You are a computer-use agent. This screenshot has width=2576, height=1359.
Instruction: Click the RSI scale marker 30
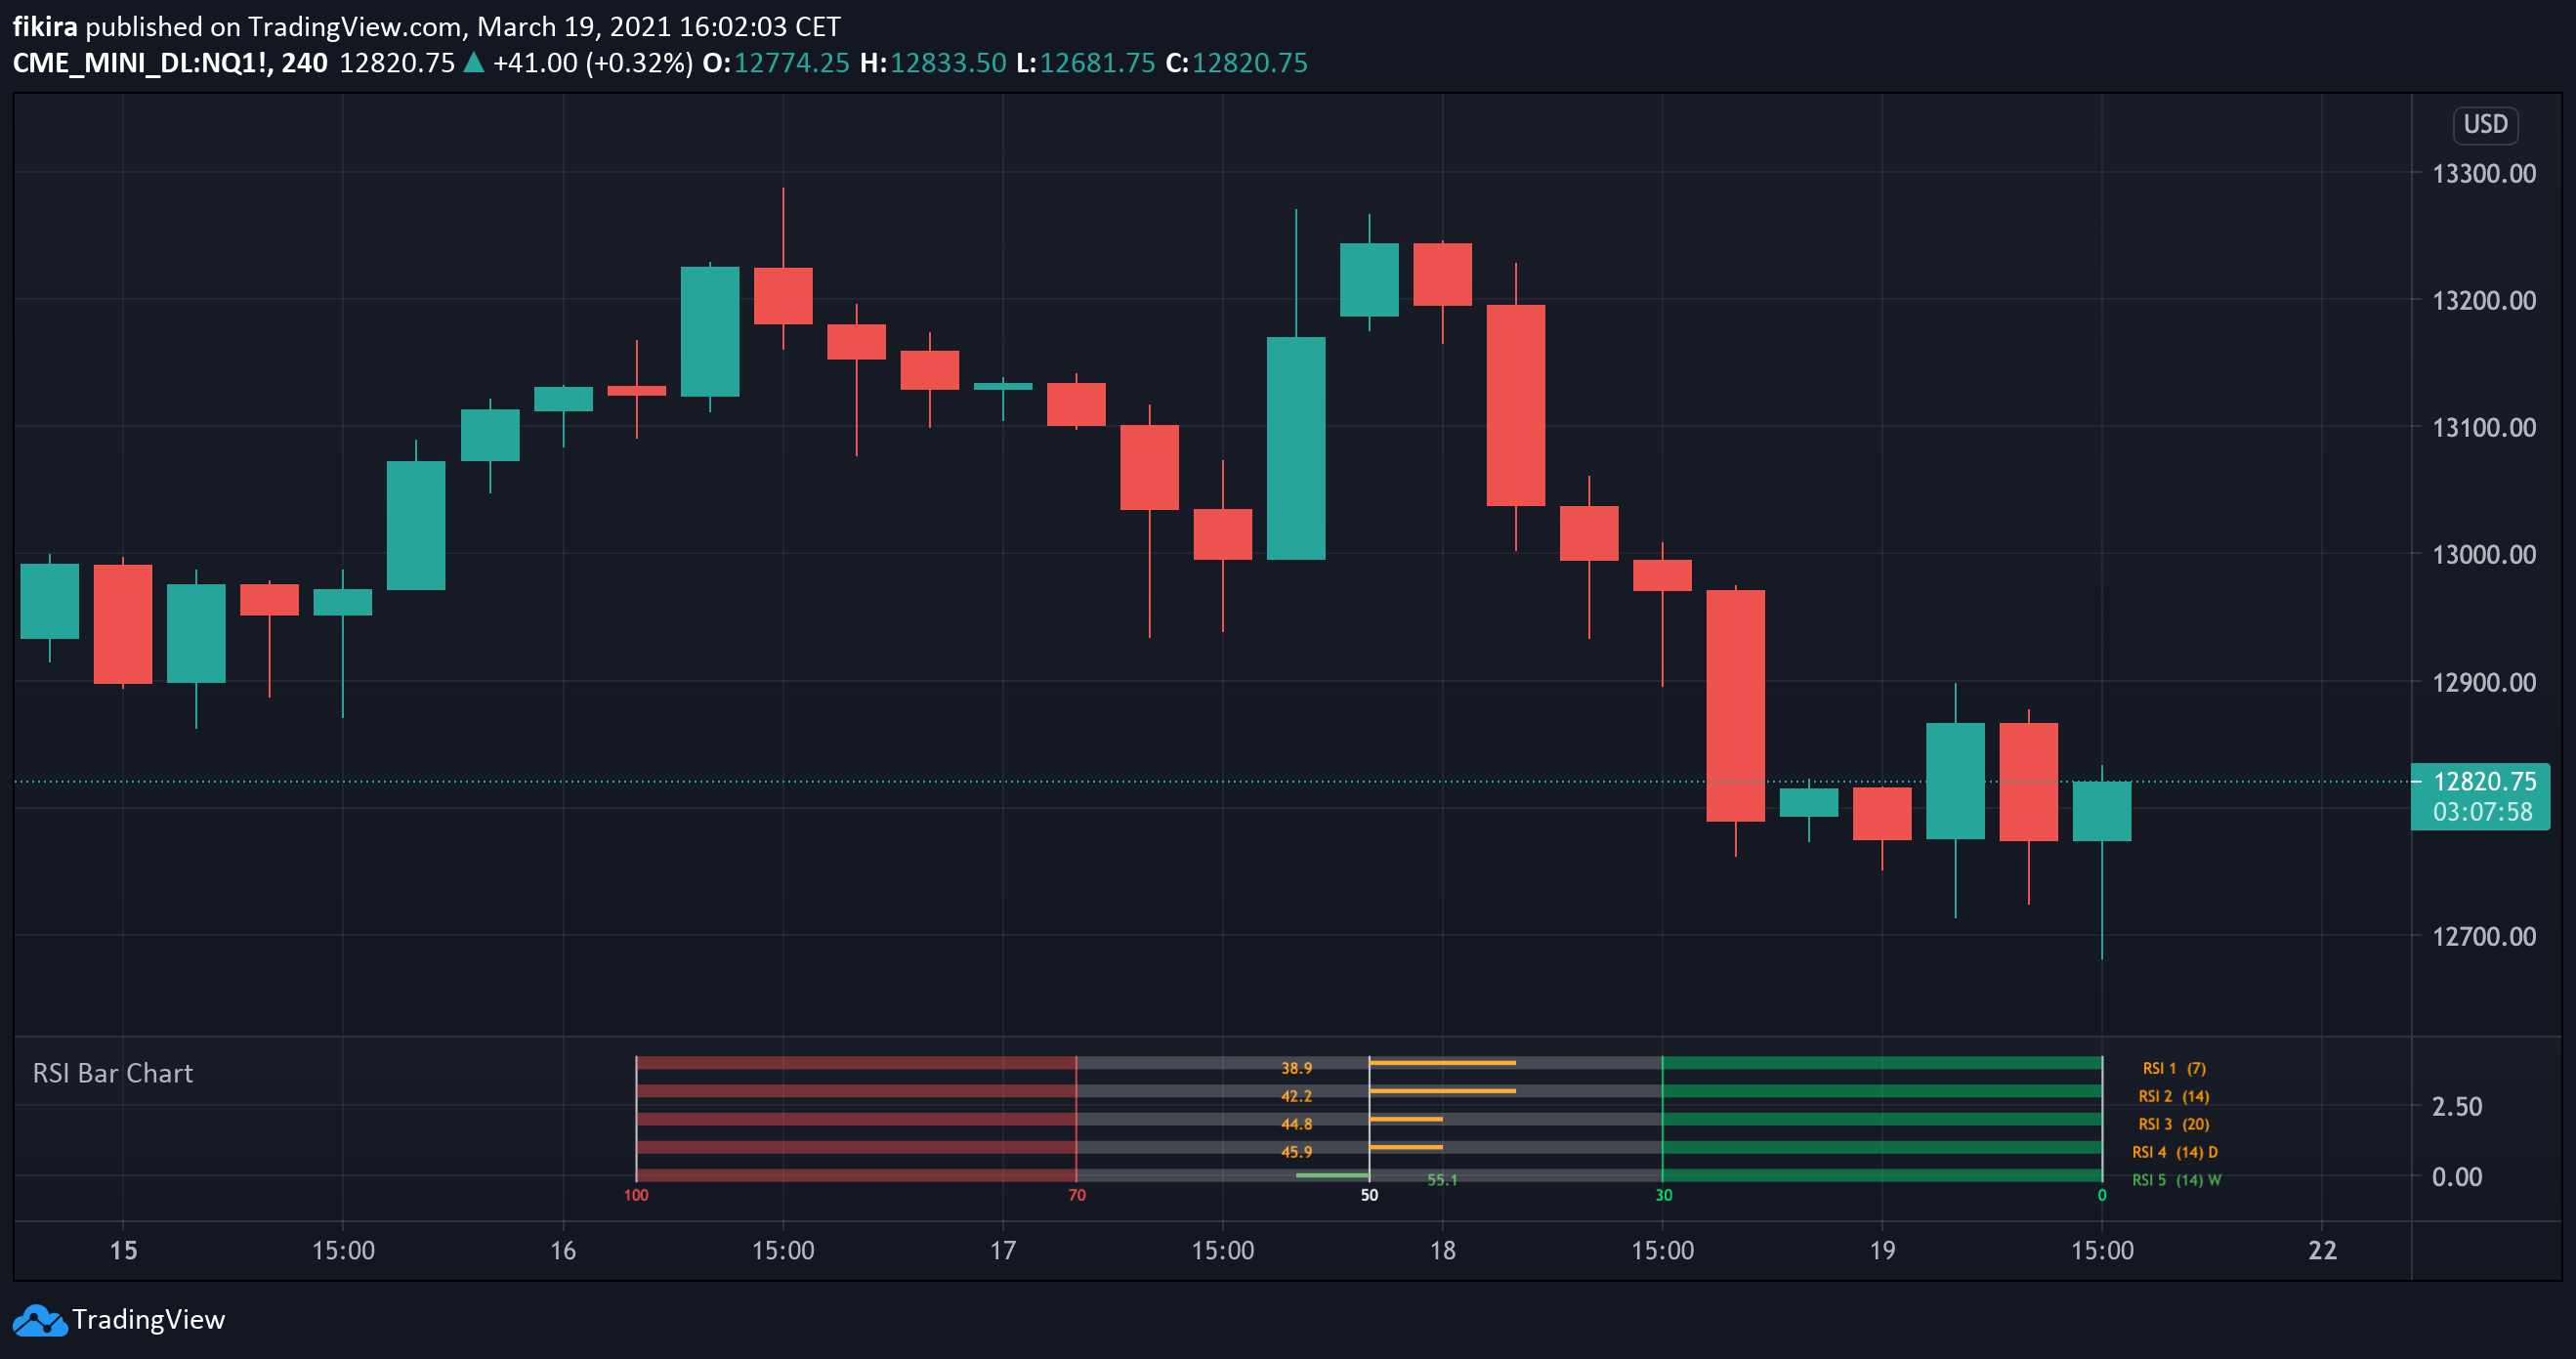click(x=1663, y=1195)
